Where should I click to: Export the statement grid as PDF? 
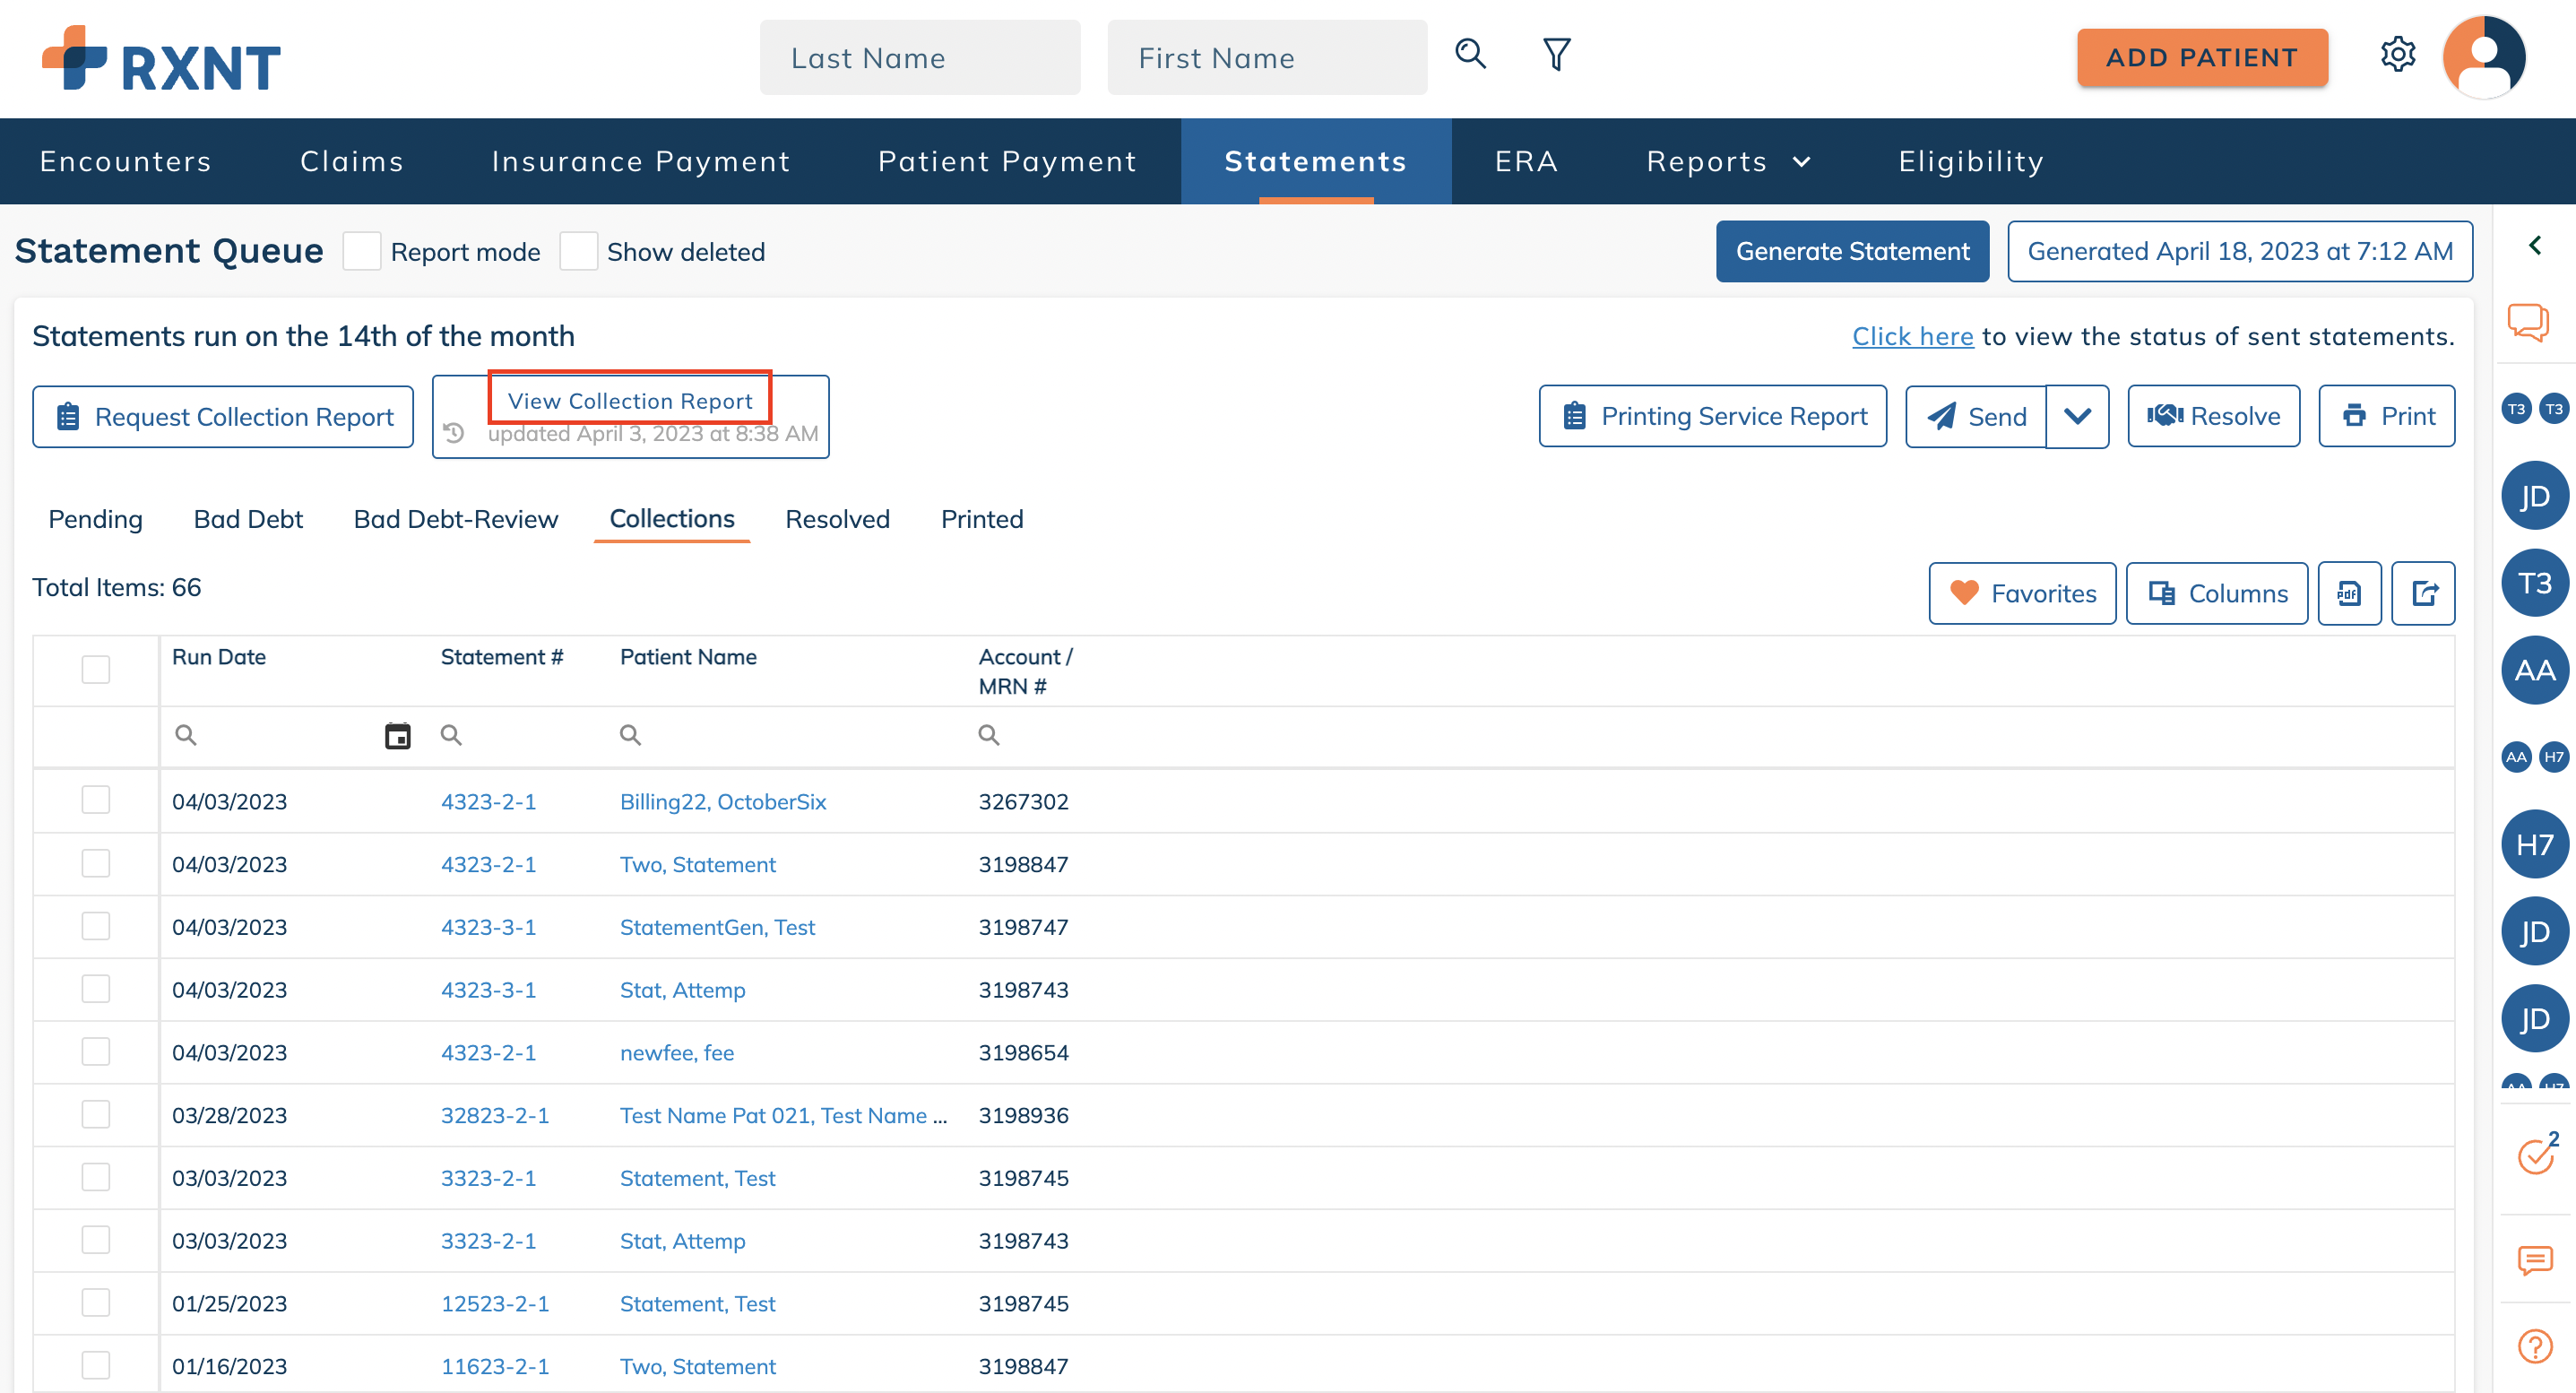click(x=2349, y=592)
